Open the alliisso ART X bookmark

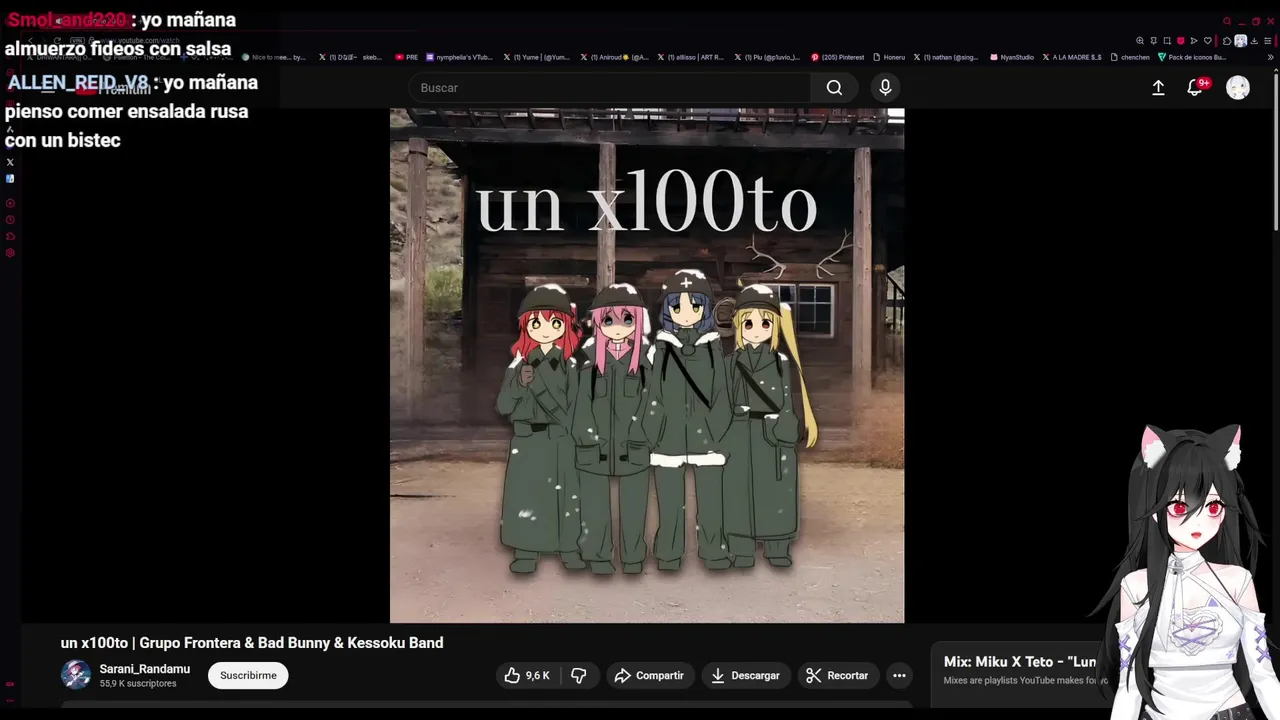click(691, 57)
